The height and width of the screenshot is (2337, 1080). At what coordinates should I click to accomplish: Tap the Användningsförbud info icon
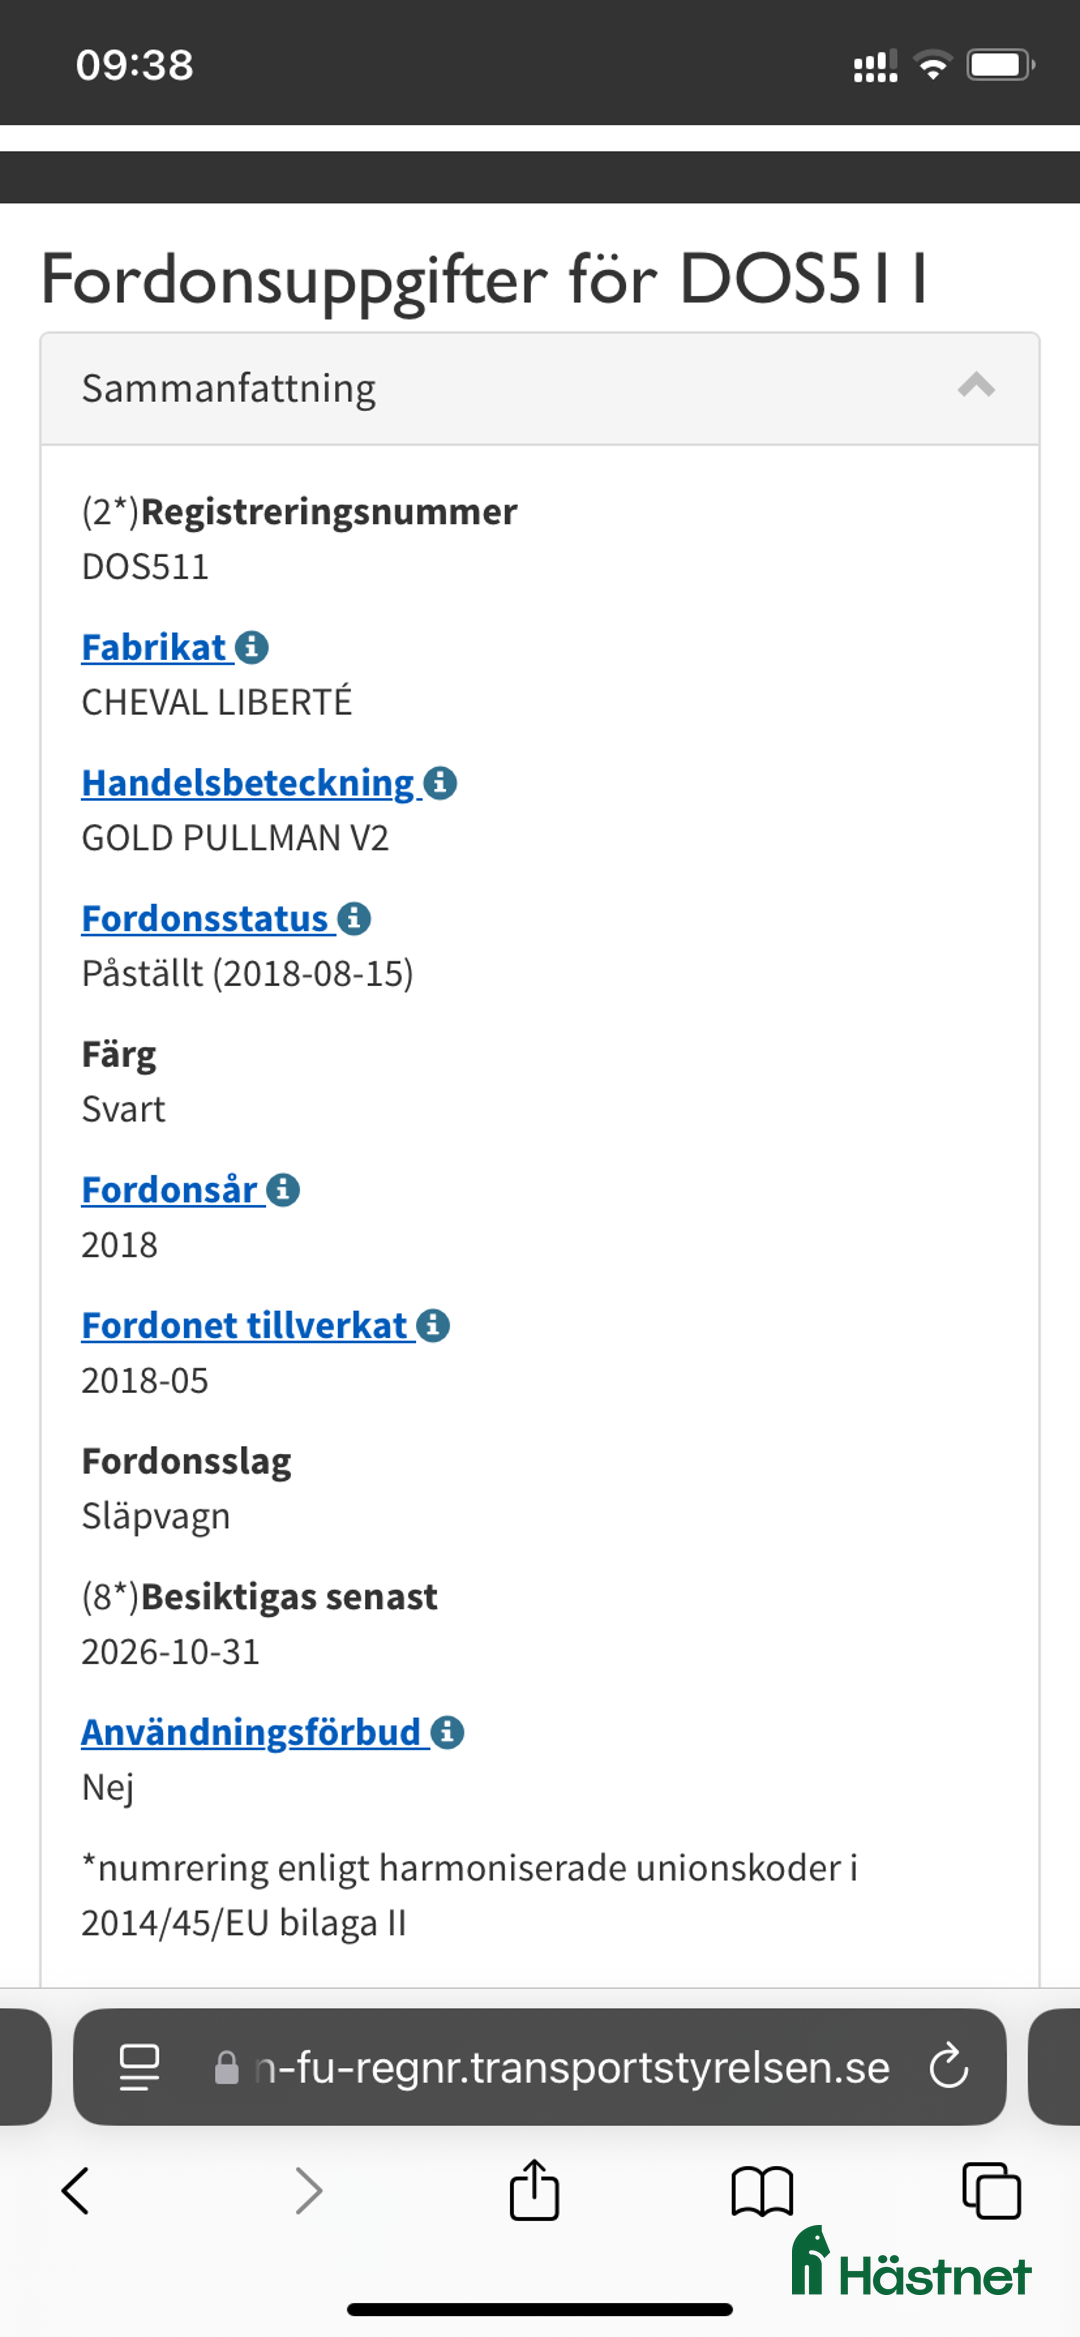(x=446, y=1732)
